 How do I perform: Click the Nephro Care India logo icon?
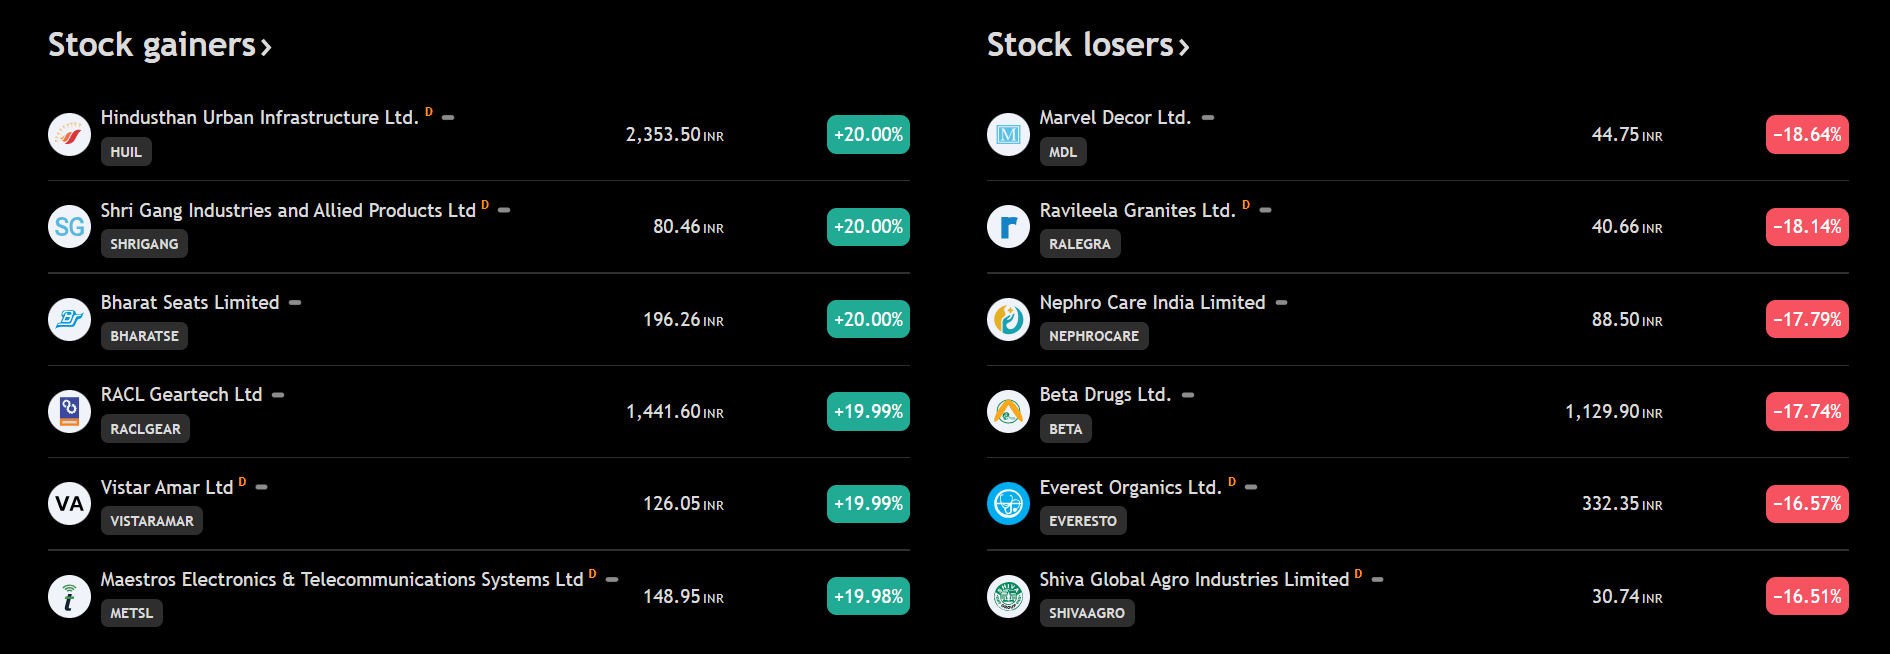(1008, 319)
